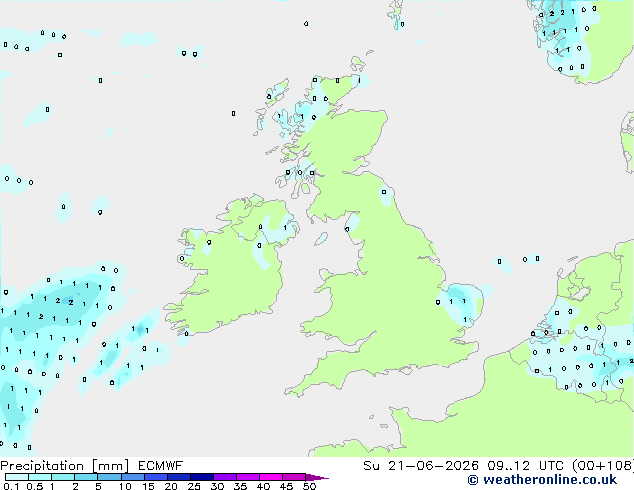Pick the 15–20 mm legend swatch
Viewport: 634px width, 490px height.
click(x=155, y=477)
